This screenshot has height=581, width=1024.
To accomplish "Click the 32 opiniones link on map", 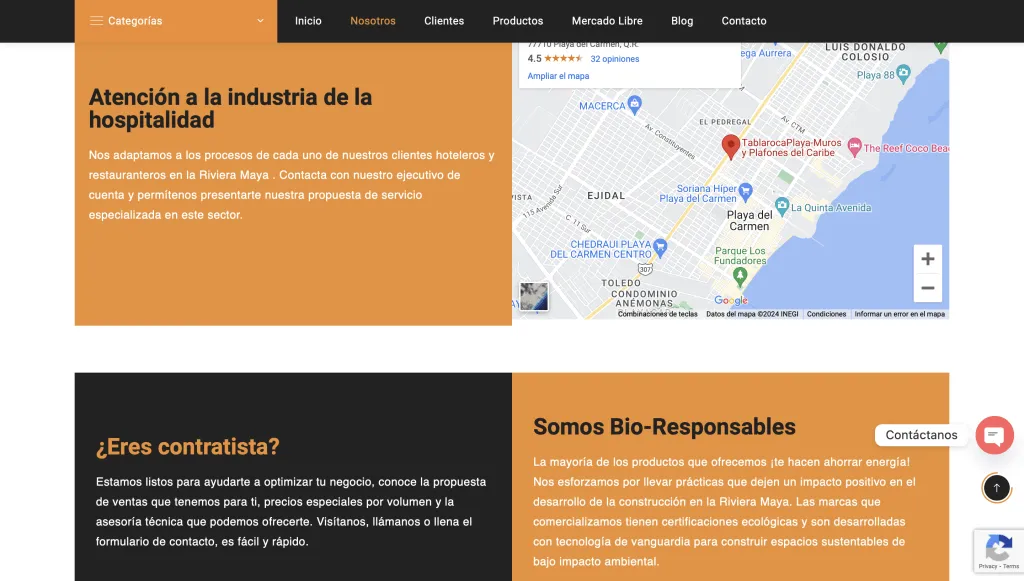I will (x=615, y=59).
